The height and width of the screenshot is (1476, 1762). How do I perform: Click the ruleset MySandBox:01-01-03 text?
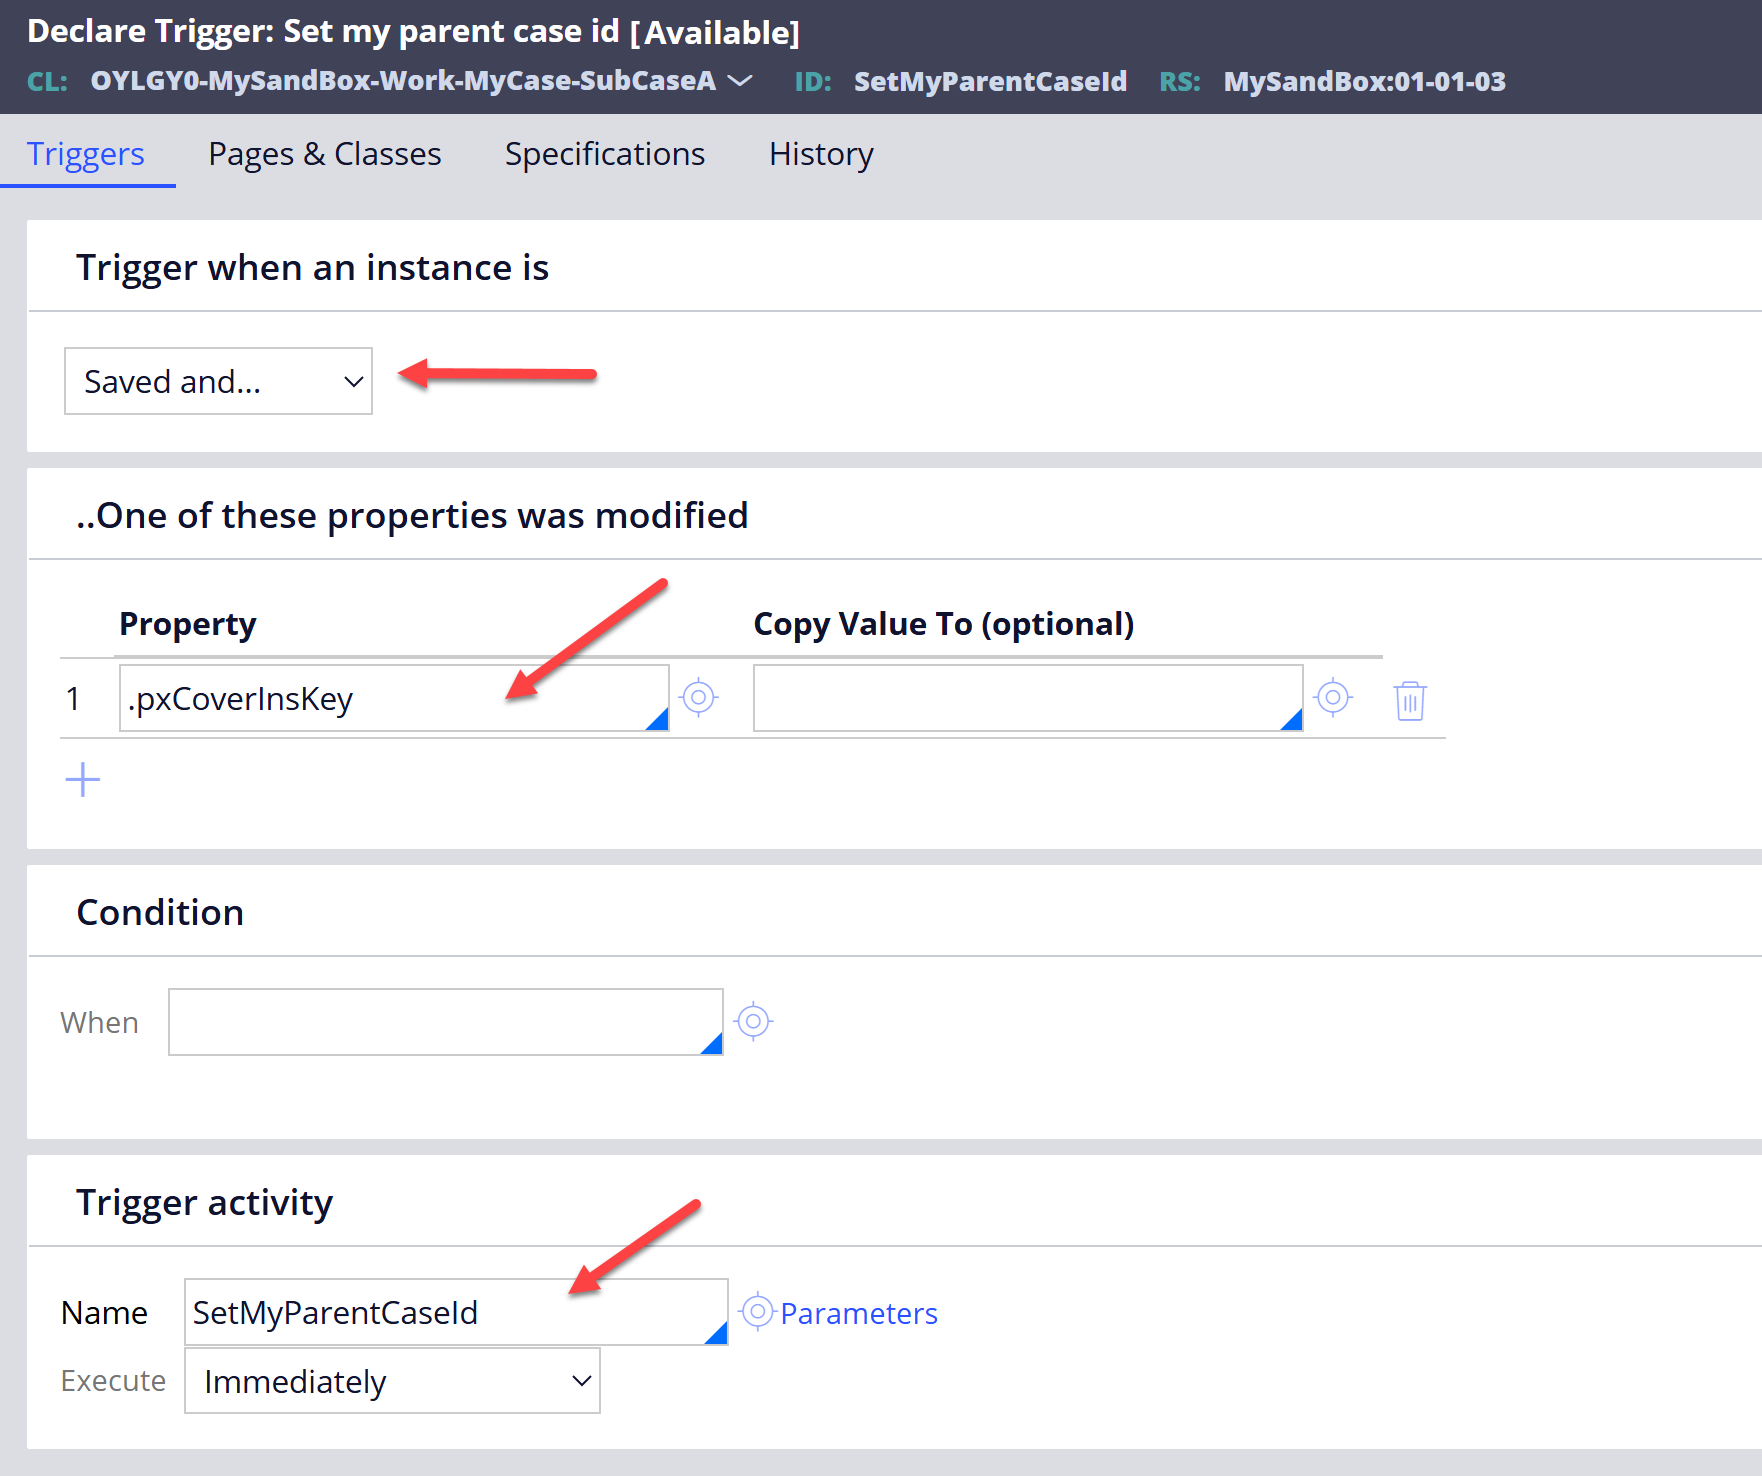pos(1364,81)
